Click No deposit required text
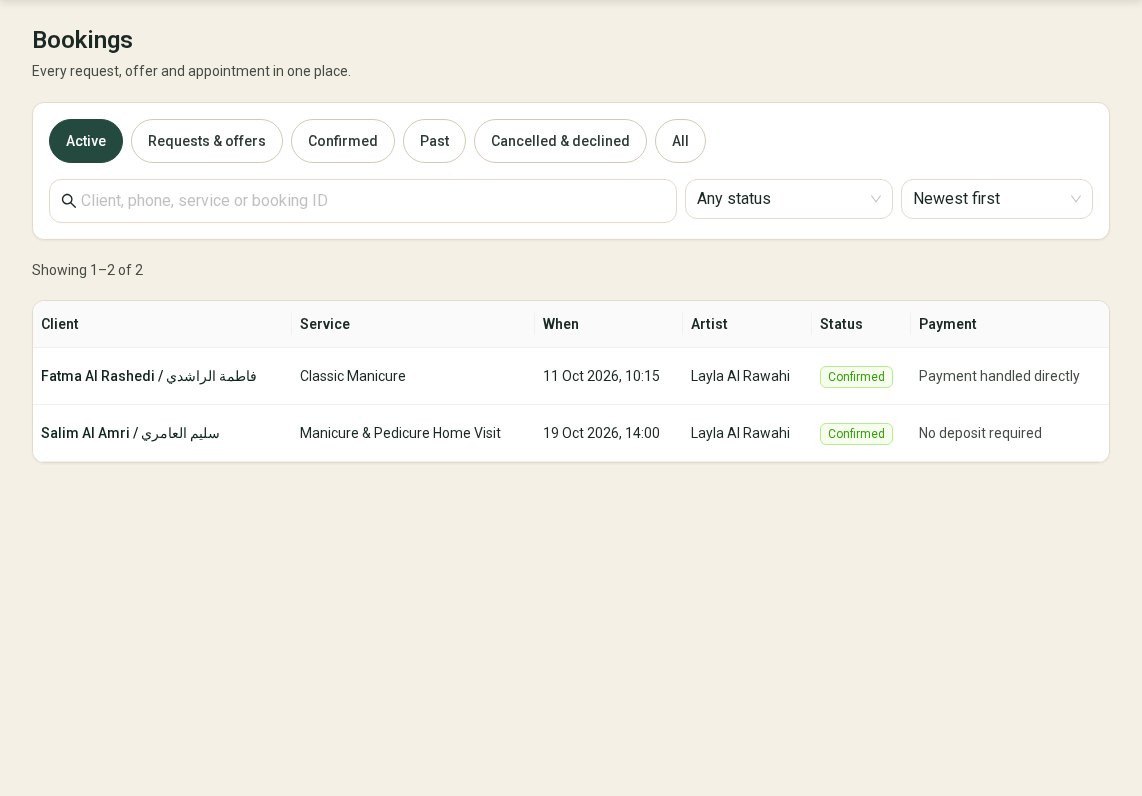This screenshot has width=1142, height=796. (980, 433)
